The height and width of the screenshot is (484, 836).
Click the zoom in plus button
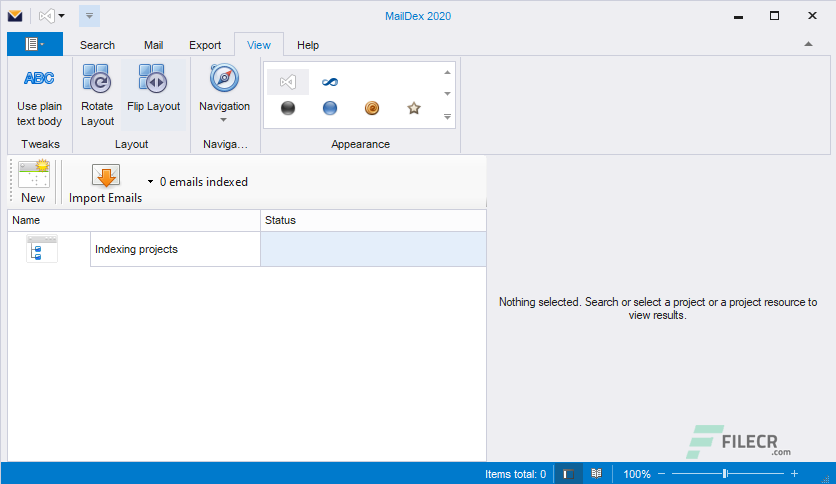pyautogui.click(x=794, y=474)
